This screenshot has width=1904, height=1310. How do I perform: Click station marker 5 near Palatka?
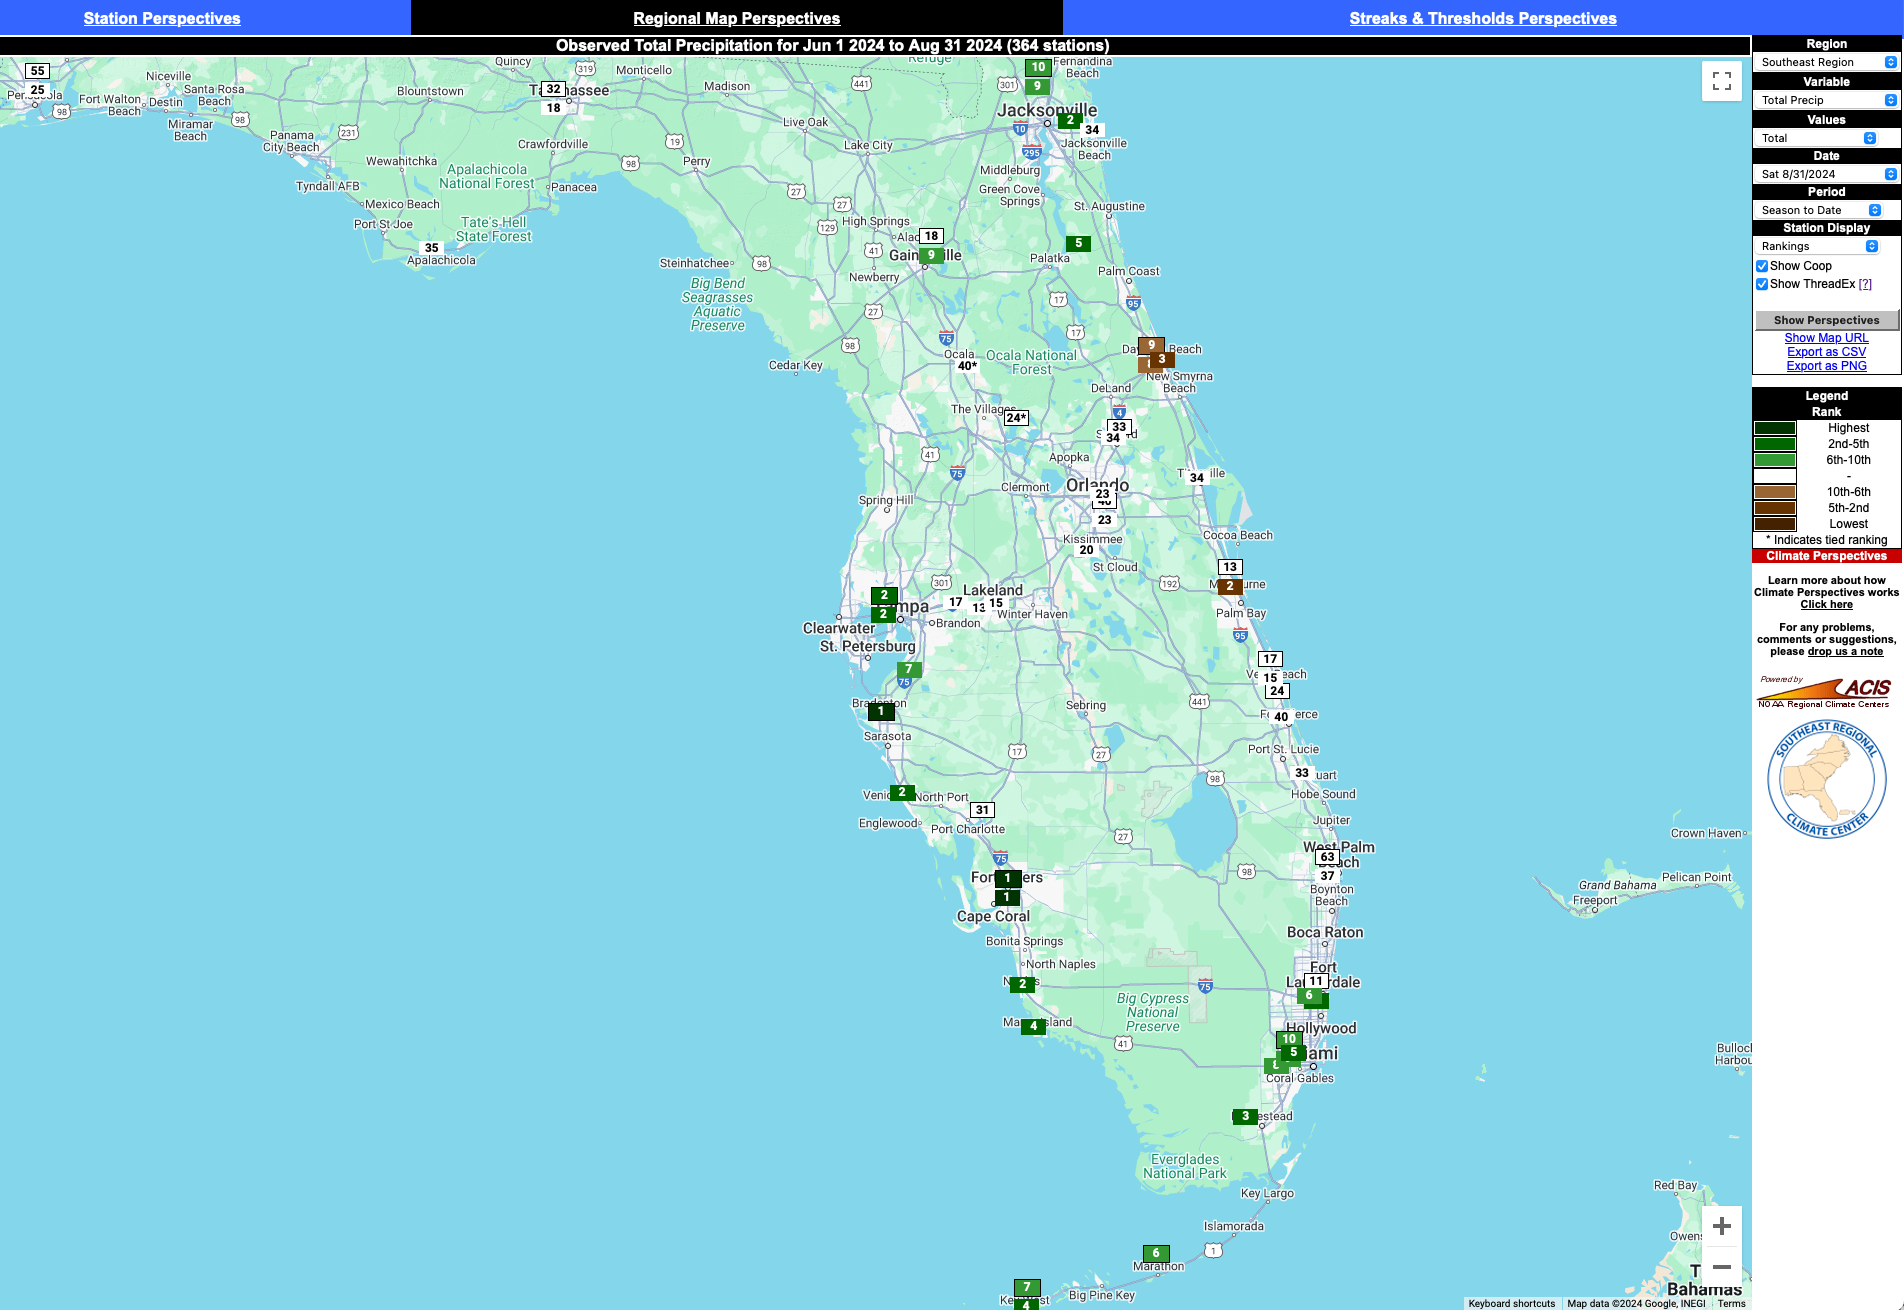tap(1078, 243)
